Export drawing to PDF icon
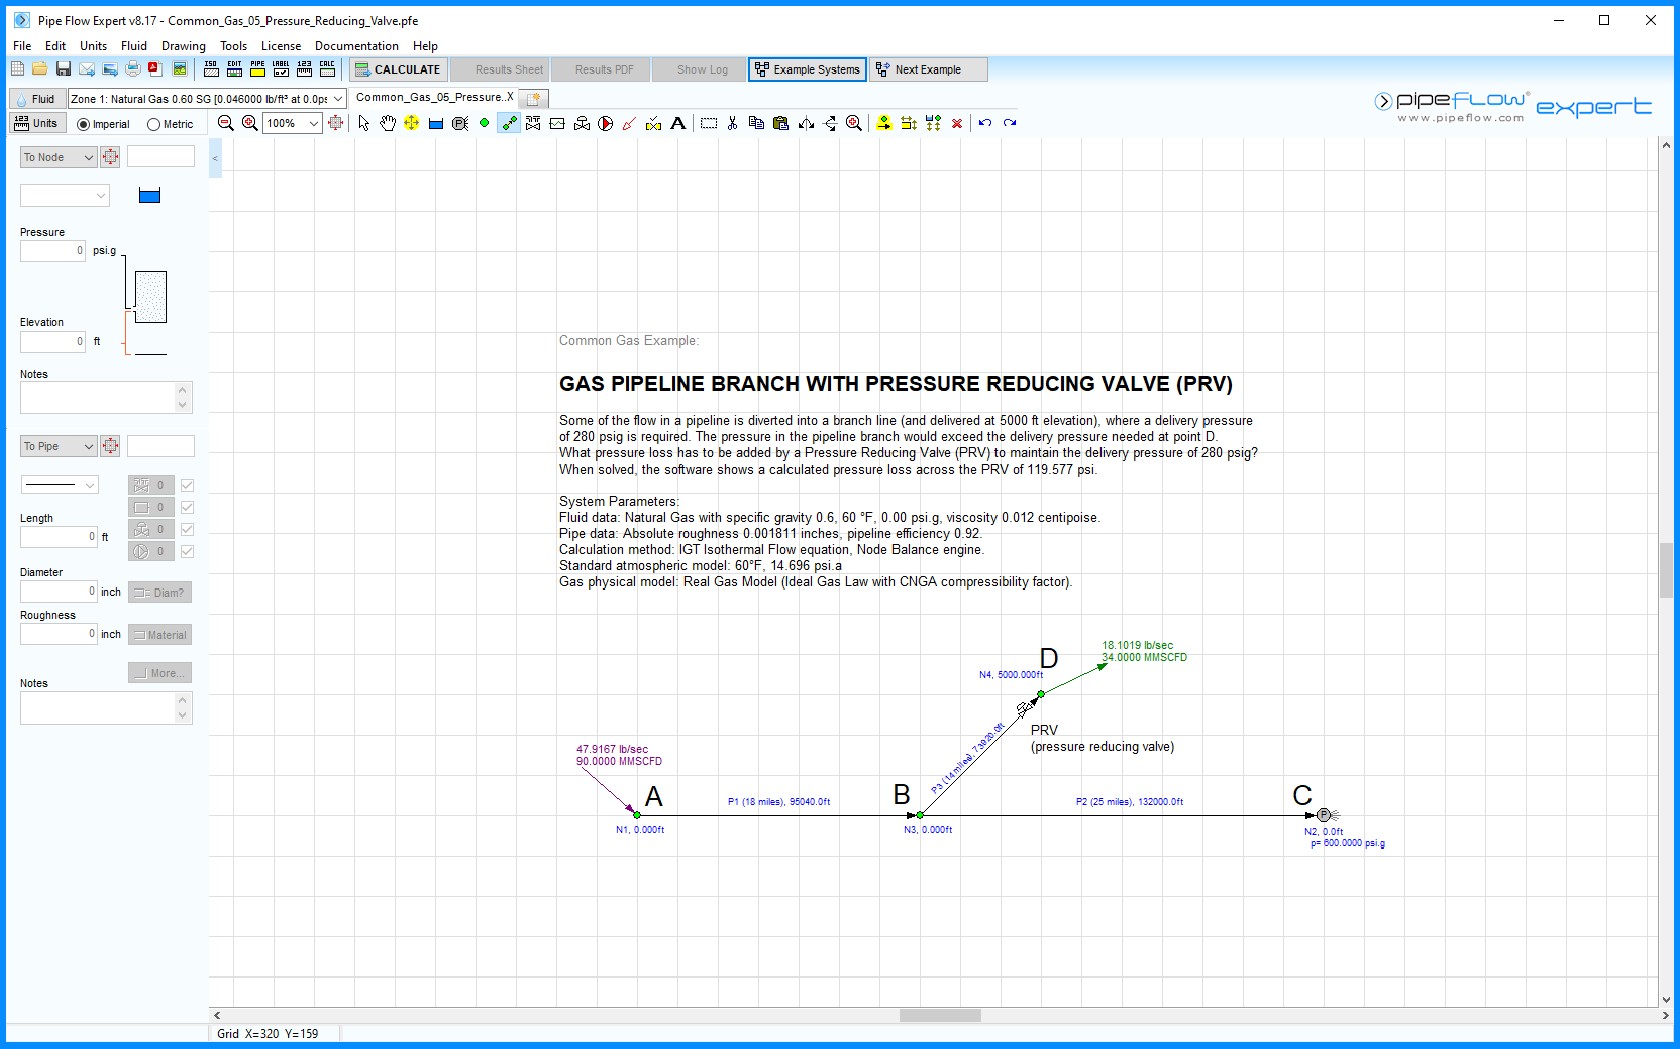 pos(155,69)
